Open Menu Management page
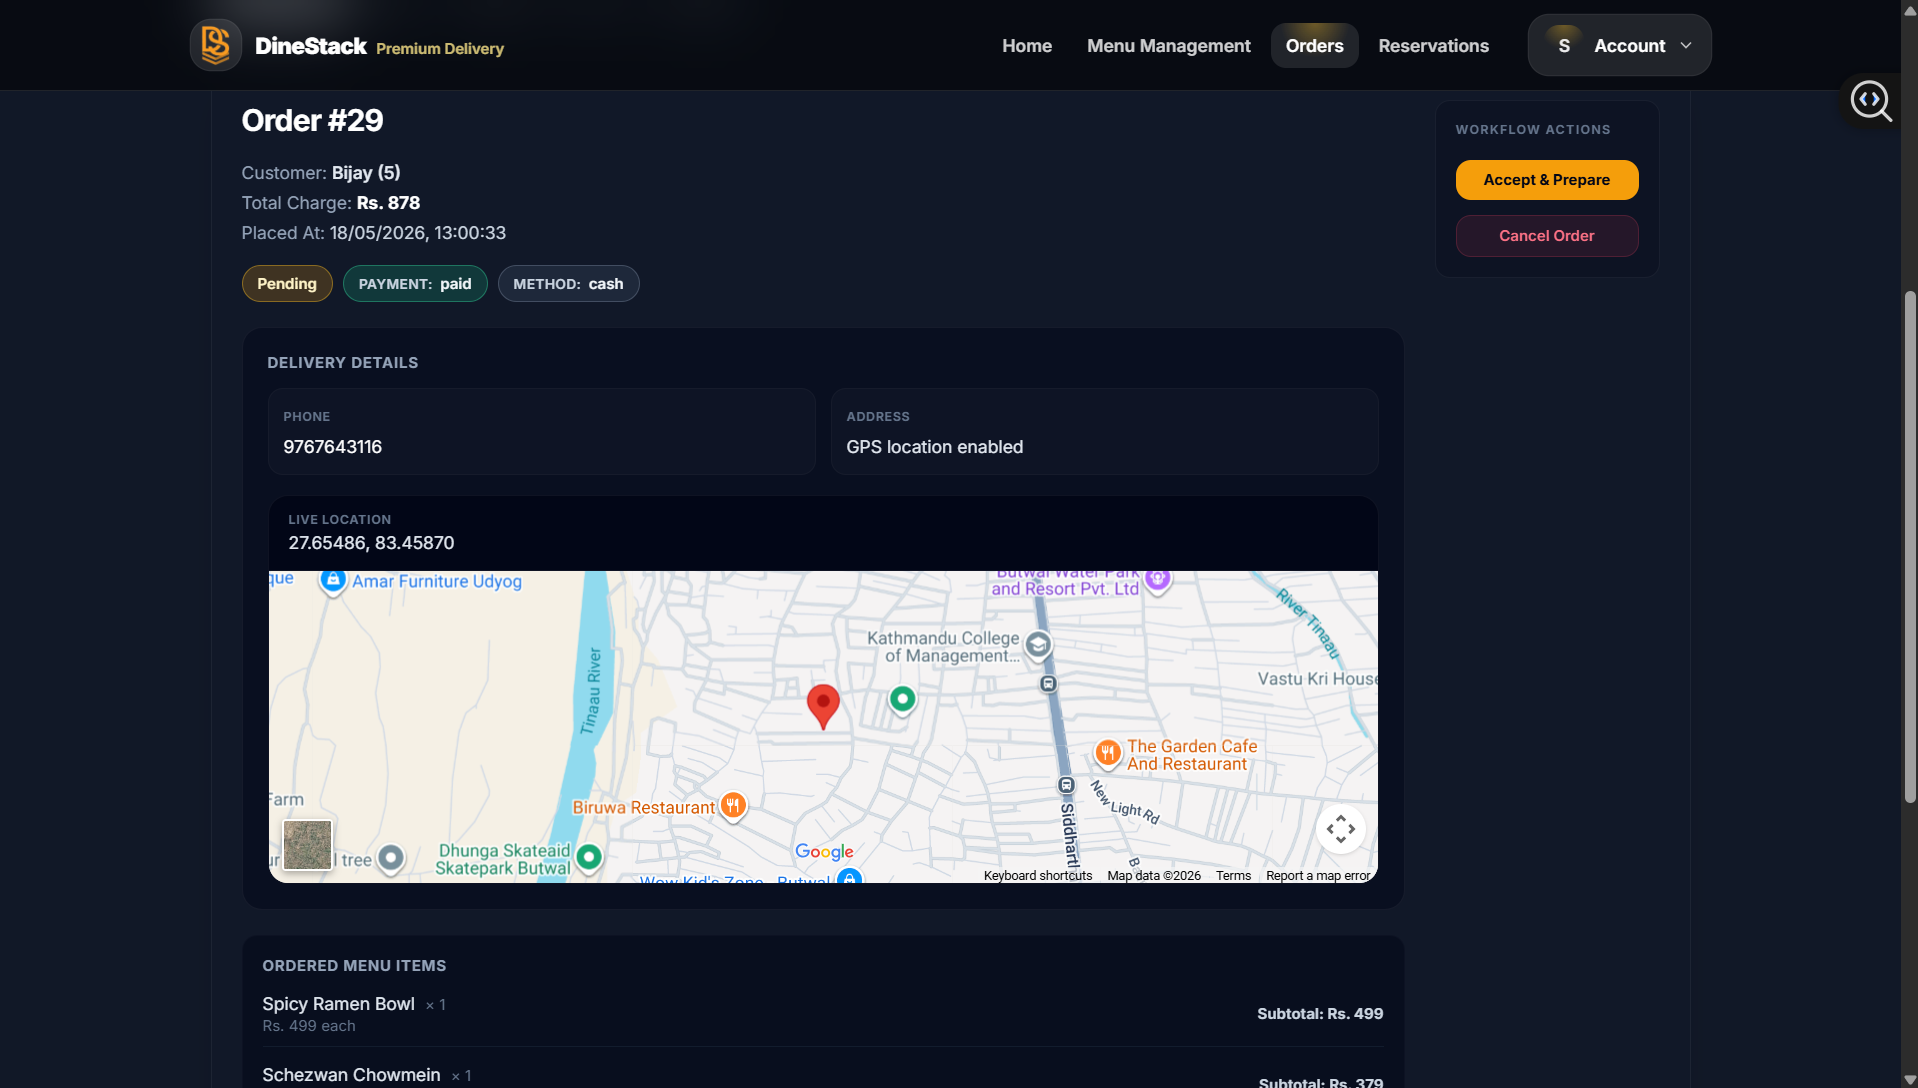Screen dimensions: 1918x1088 point(1168,46)
